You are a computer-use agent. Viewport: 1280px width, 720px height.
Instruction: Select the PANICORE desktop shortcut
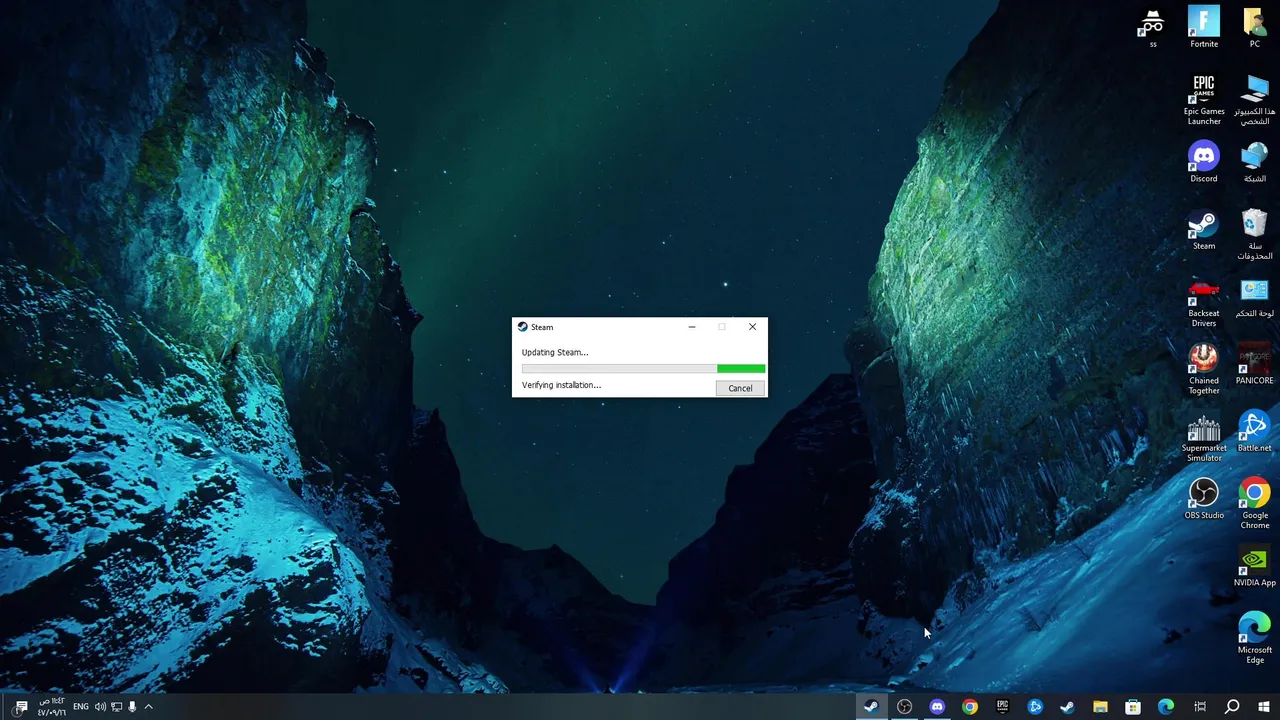pos(1254,365)
